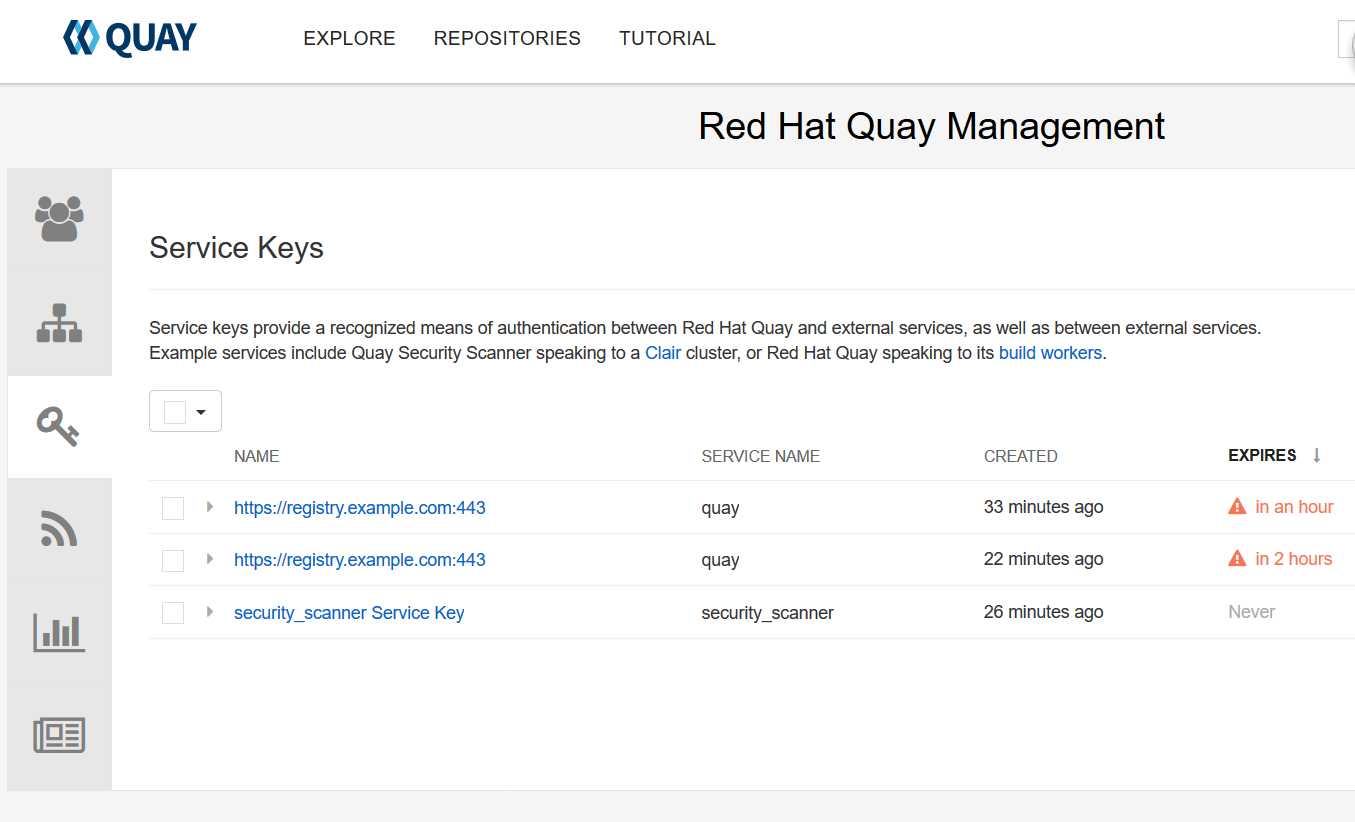Select the Service Keys key icon tab
This screenshot has width=1355, height=822.
coord(58,427)
